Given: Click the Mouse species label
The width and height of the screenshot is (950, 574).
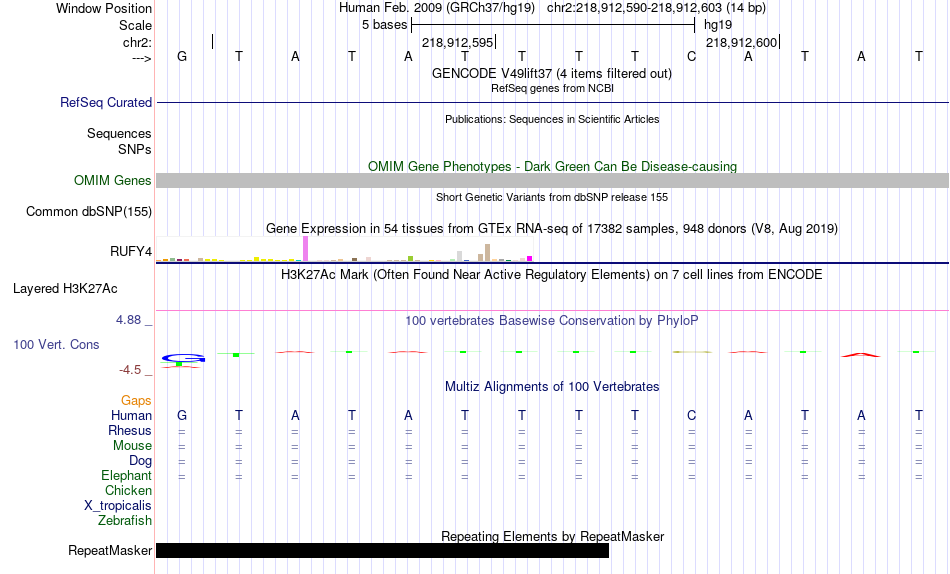Looking at the screenshot, I should [132, 446].
